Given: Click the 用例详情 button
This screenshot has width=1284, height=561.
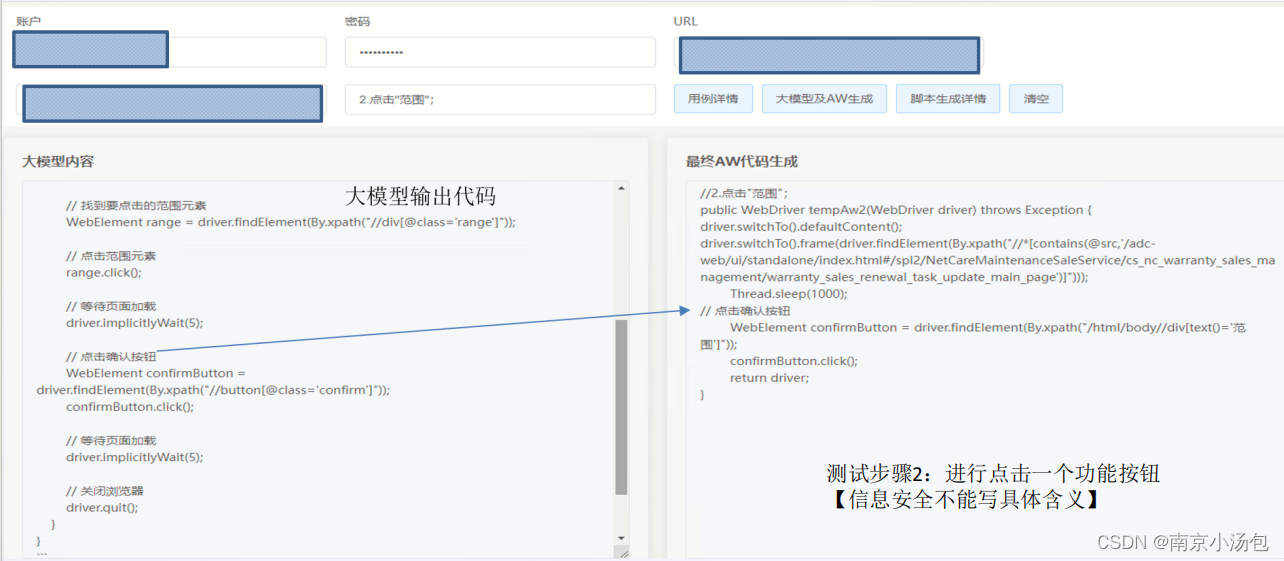Looking at the screenshot, I should (x=713, y=99).
